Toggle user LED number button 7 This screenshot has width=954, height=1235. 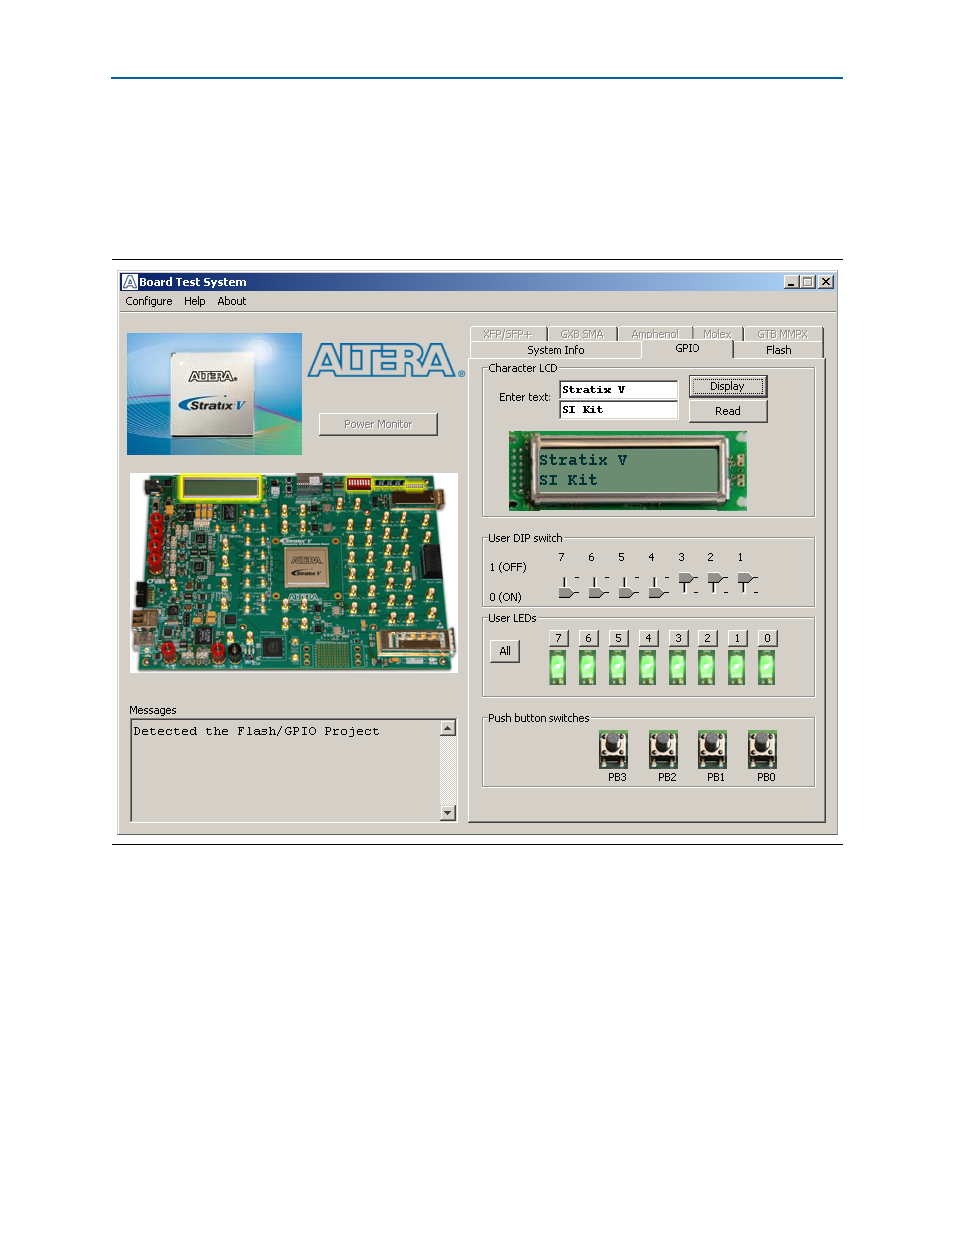[559, 638]
